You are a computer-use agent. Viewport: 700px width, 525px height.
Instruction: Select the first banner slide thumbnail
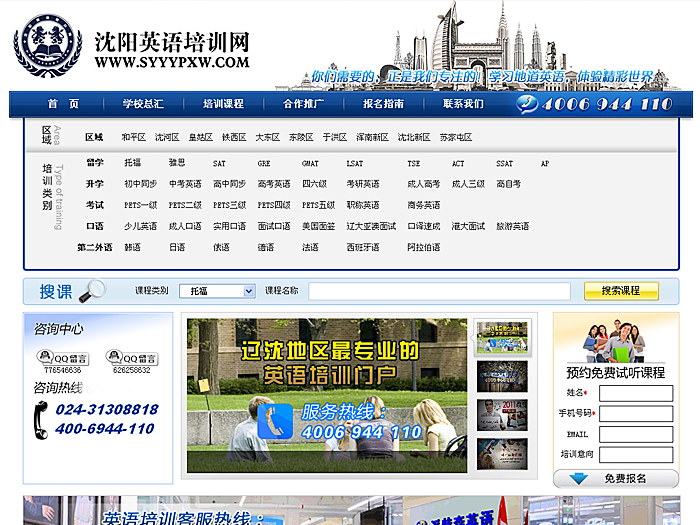(x=502, y=337)
